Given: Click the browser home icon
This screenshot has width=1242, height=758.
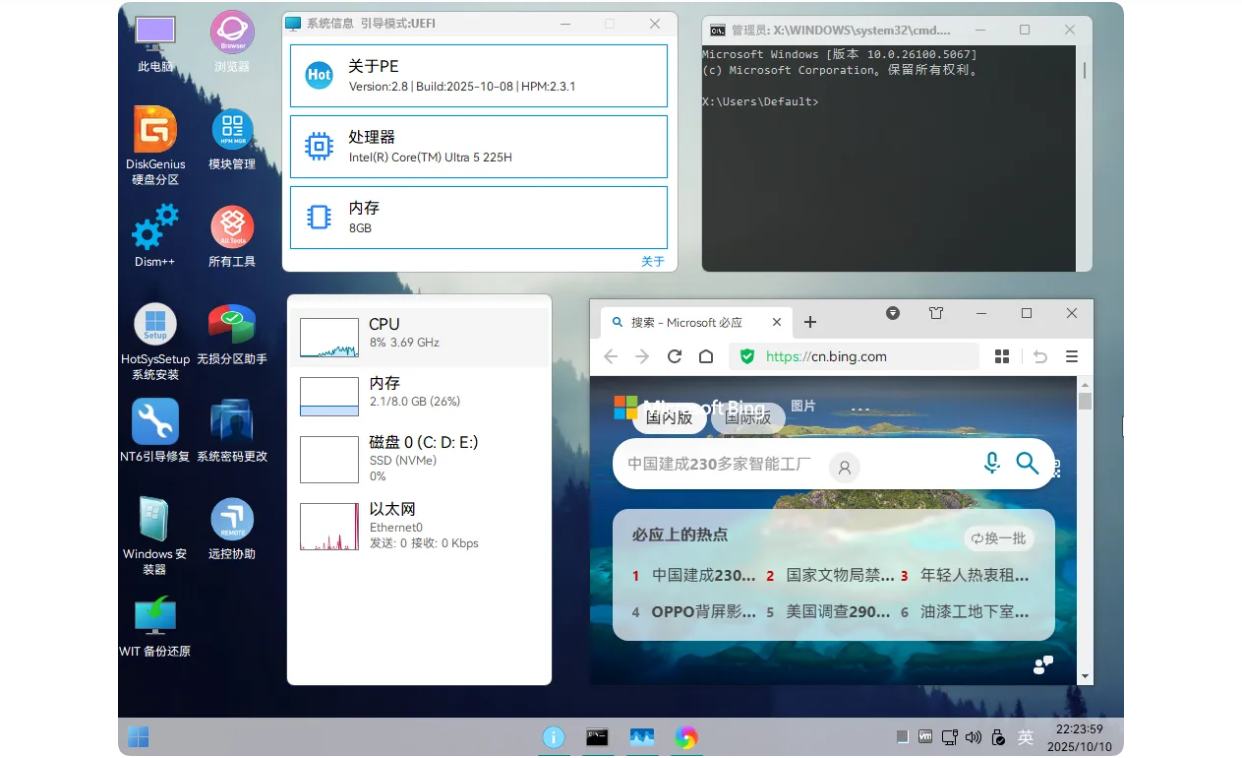Looking at the screenshot, I should pos(706,356).
